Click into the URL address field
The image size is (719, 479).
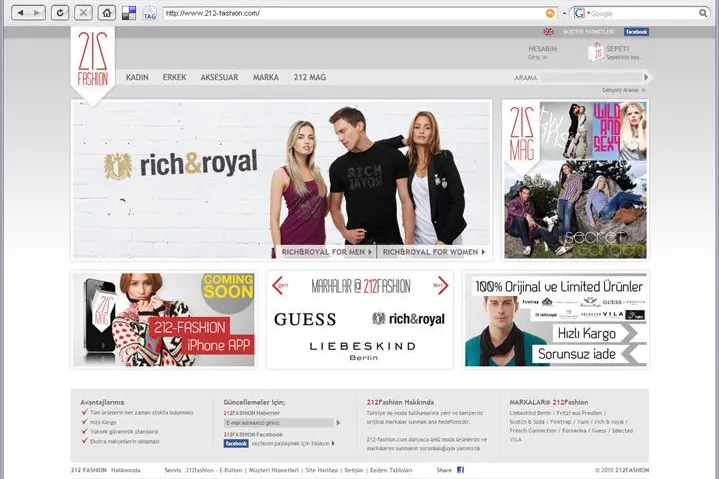353,13
